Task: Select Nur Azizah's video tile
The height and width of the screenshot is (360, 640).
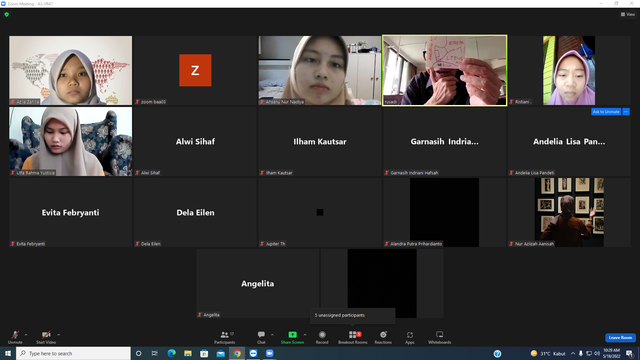Action: (569, 212)
